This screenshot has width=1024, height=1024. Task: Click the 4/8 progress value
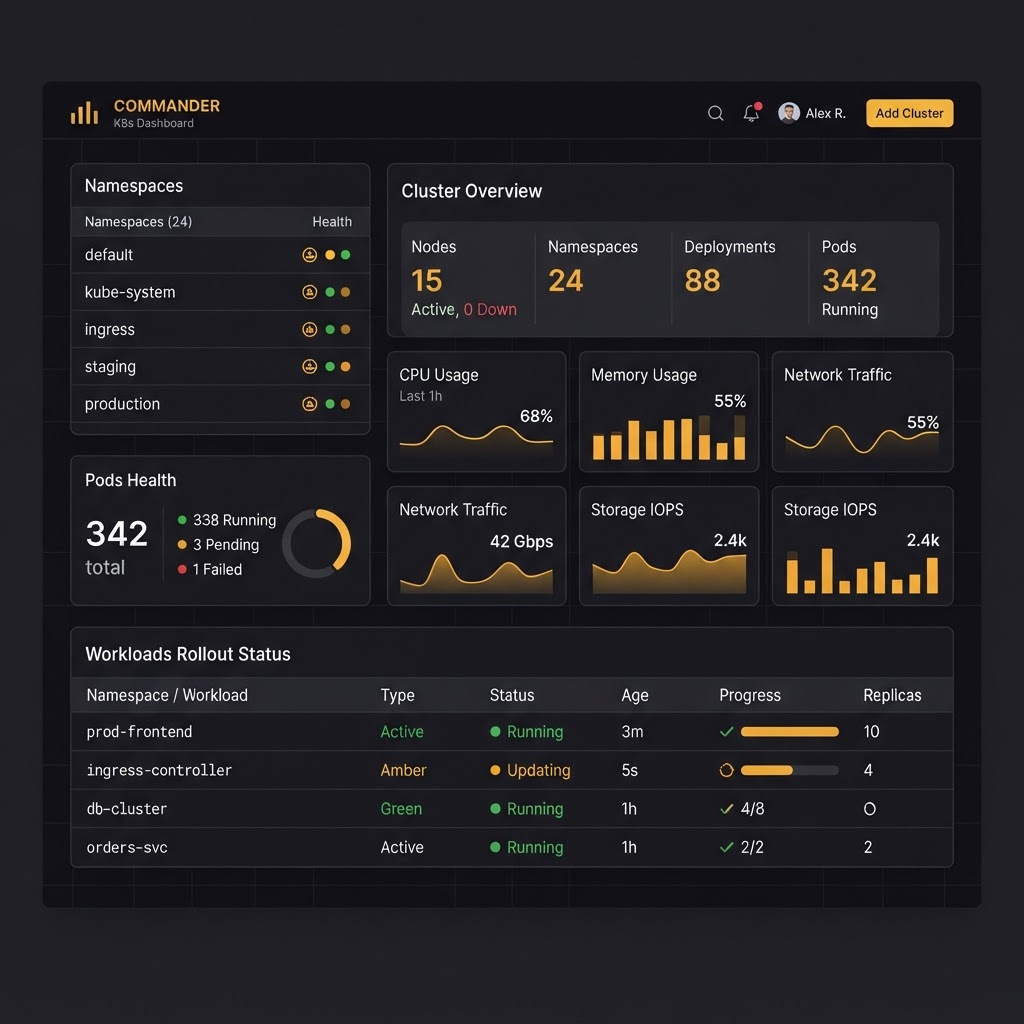pos(752,808)
